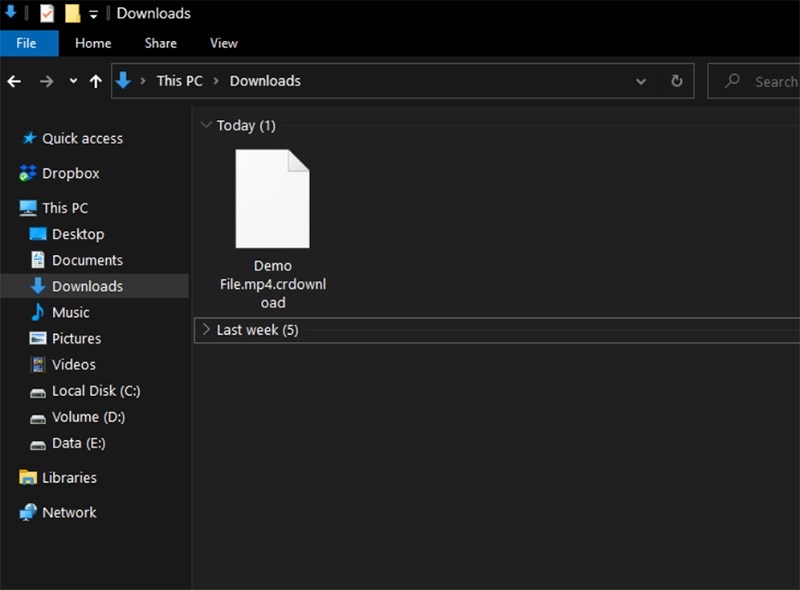
Task: Go back with the left arrow button
Action: 14,81
